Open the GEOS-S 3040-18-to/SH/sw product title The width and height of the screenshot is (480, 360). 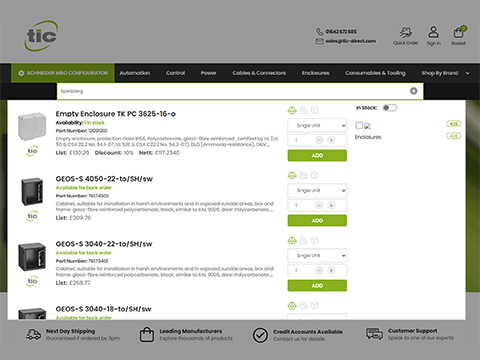pos(103,309)
